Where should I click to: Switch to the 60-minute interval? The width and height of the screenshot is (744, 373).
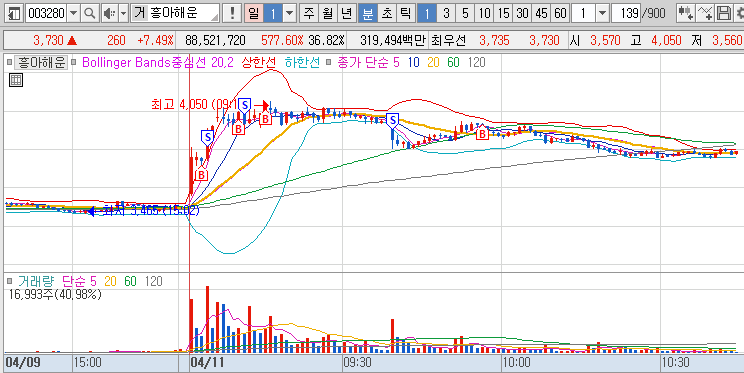pyautogui.click(x=560, y=13)
